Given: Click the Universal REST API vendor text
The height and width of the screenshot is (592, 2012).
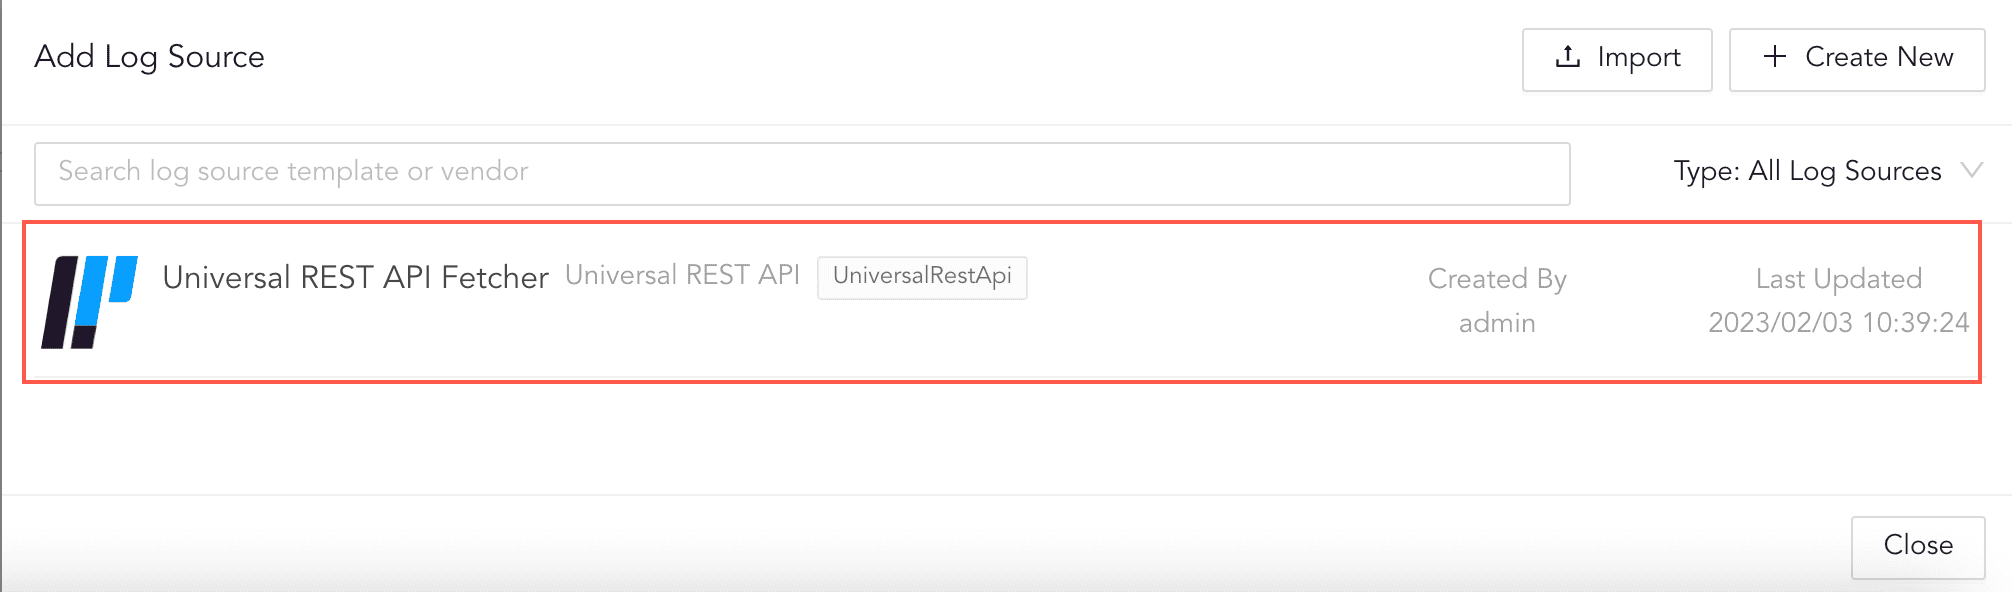Looking at the screenshot, I should [x=682, y=275].
